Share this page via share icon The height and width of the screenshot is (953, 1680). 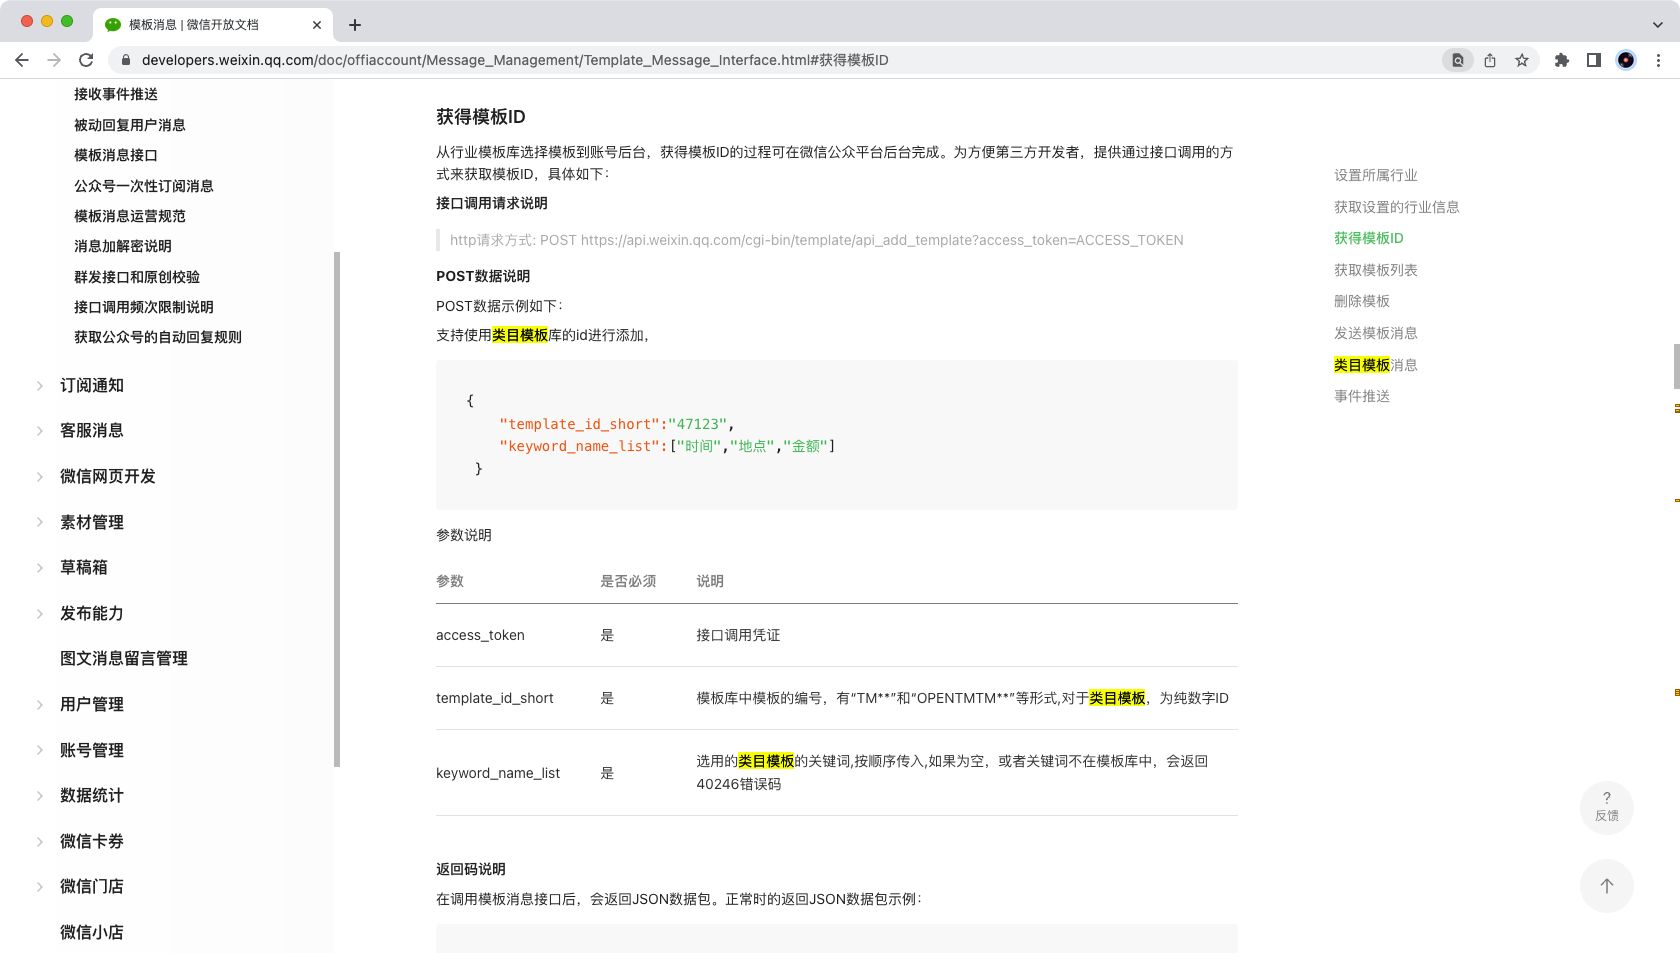tap(1490, 60)
